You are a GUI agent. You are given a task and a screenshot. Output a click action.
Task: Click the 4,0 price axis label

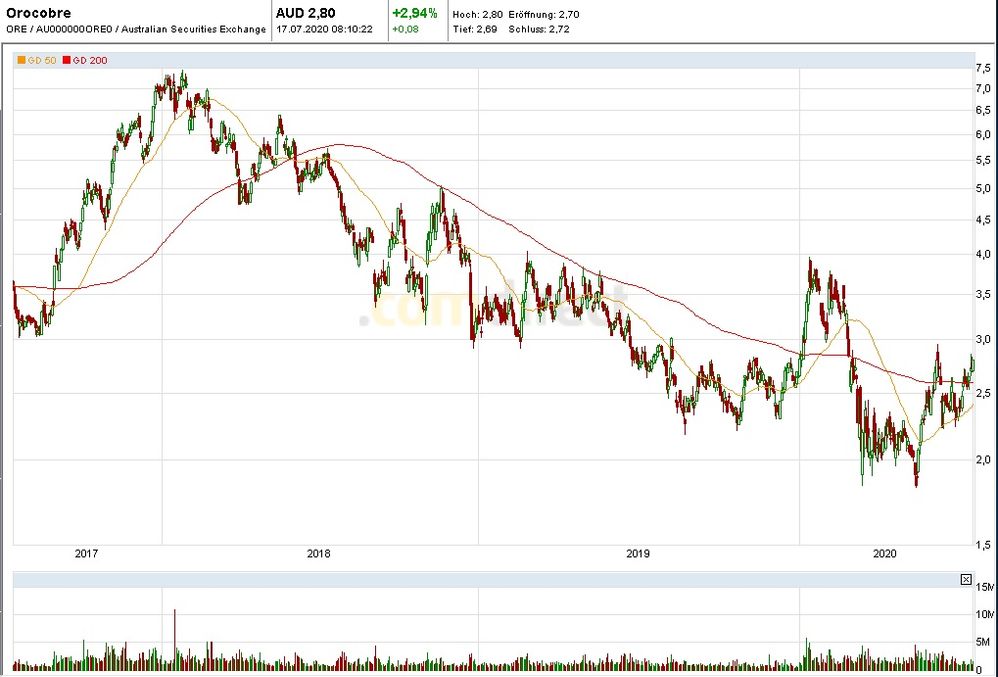[983, 255]
